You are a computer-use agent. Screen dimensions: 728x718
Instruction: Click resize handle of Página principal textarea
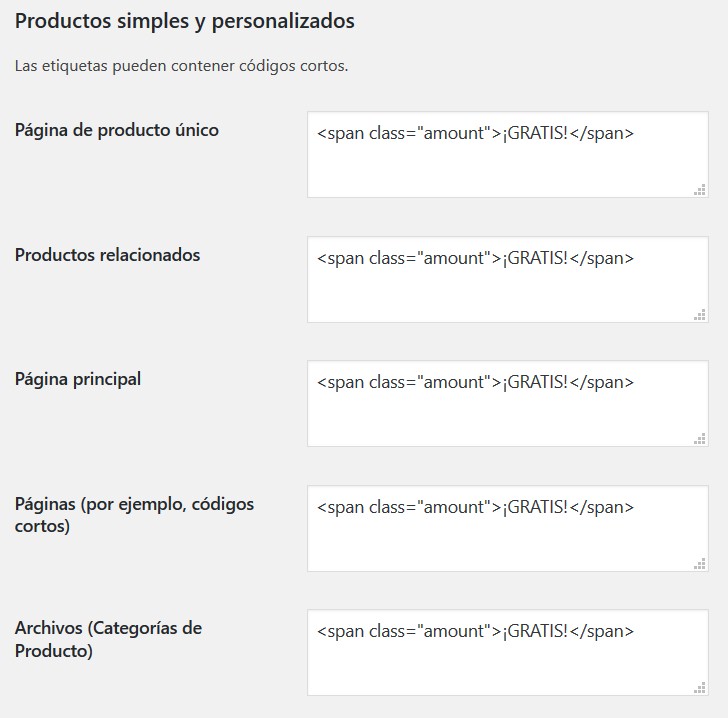(x=700, y=438)
